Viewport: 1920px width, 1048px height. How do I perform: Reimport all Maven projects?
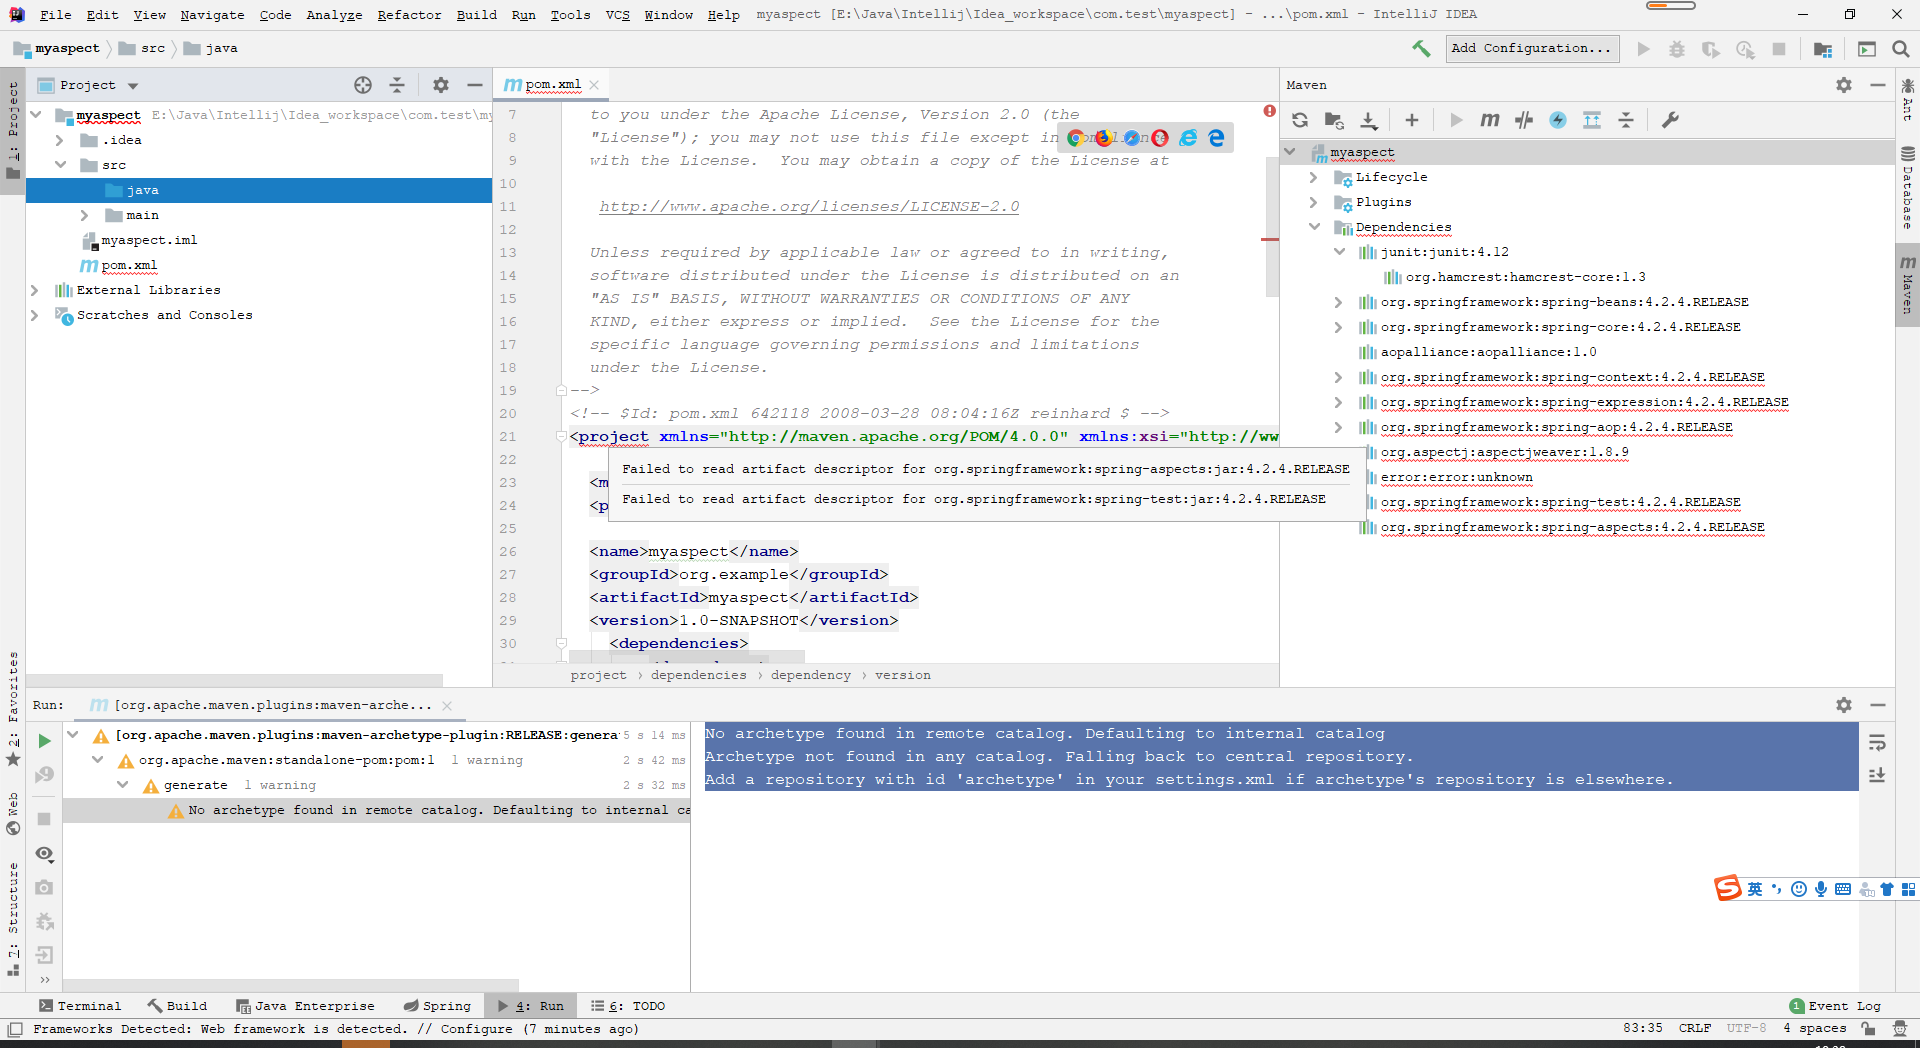point(1300,120)
